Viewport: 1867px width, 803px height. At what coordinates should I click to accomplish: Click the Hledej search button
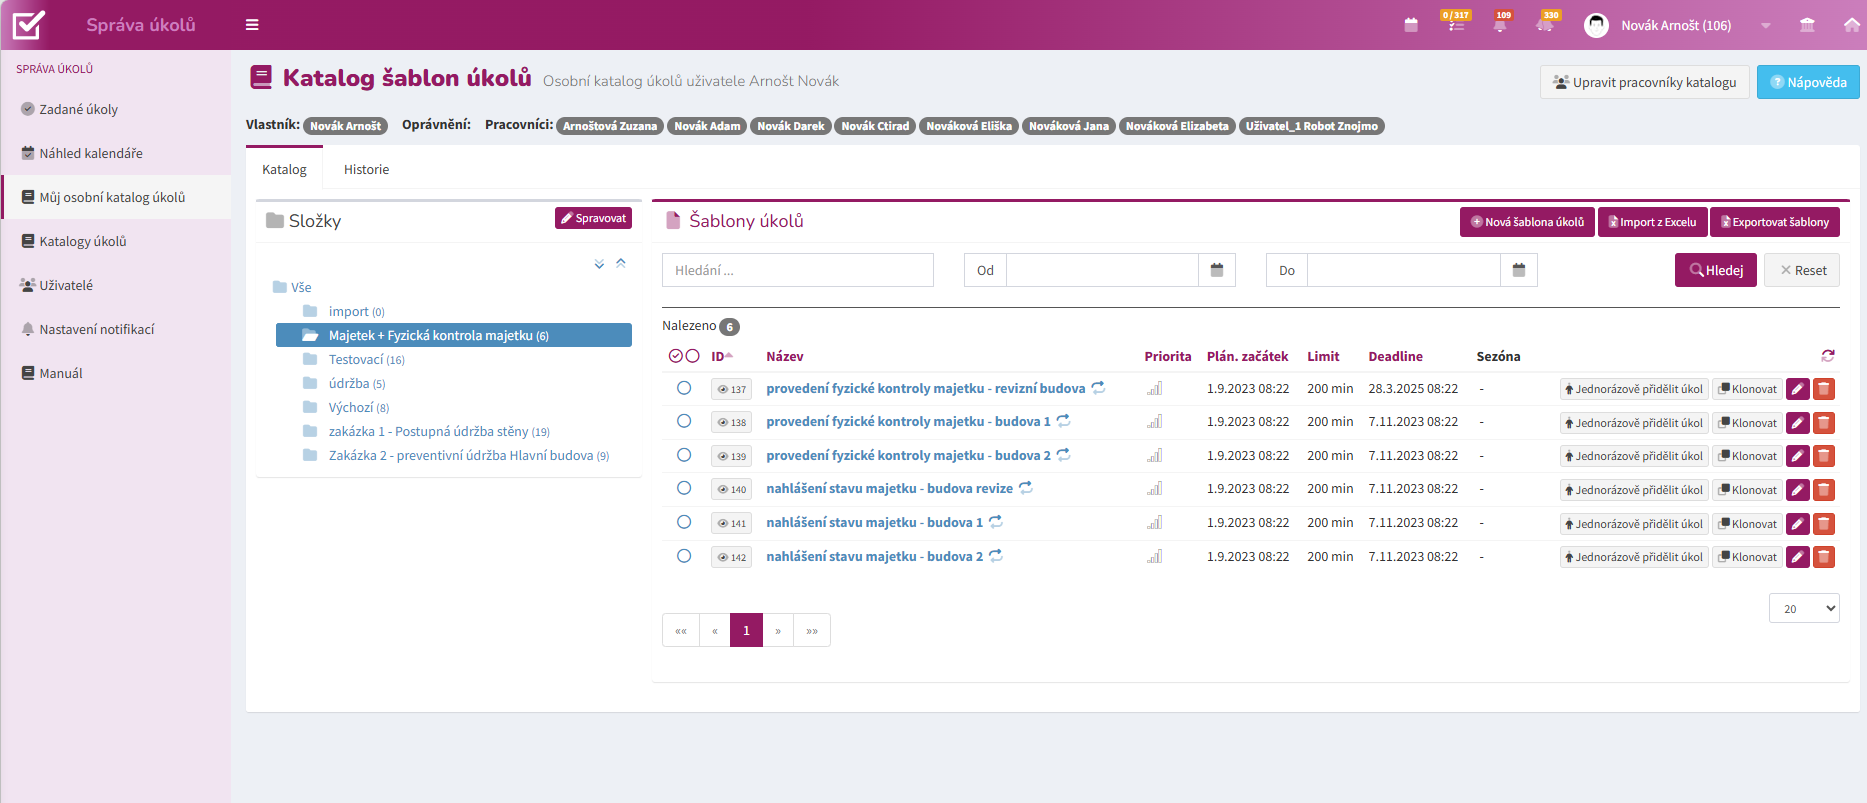click(1716, 270)
